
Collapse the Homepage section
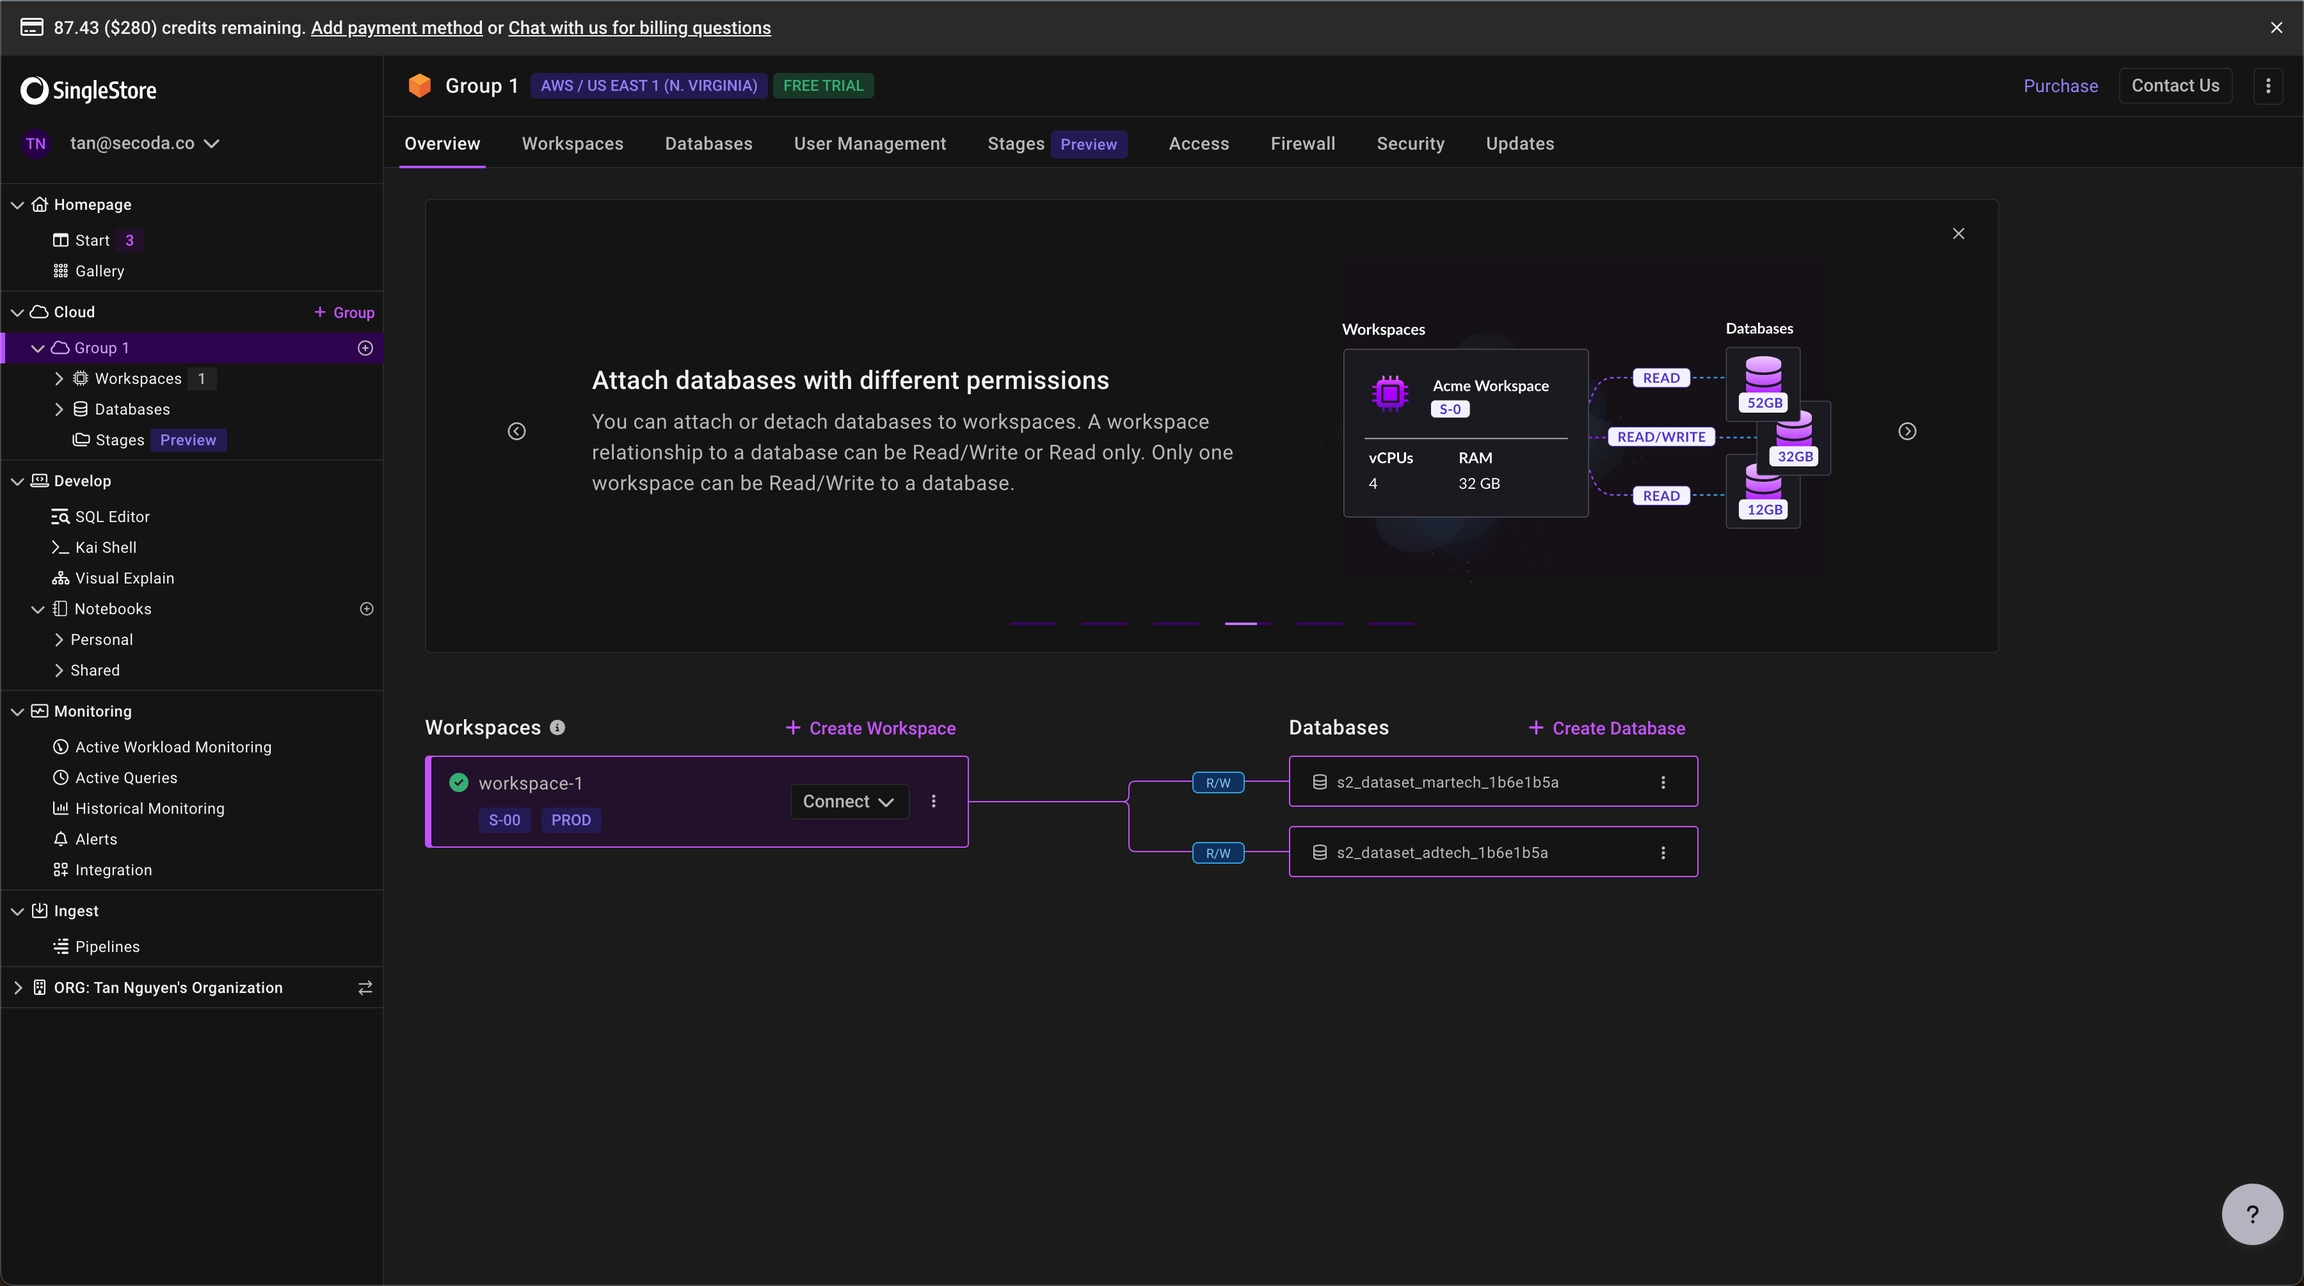pyautogui.click(x=17, y=205)
